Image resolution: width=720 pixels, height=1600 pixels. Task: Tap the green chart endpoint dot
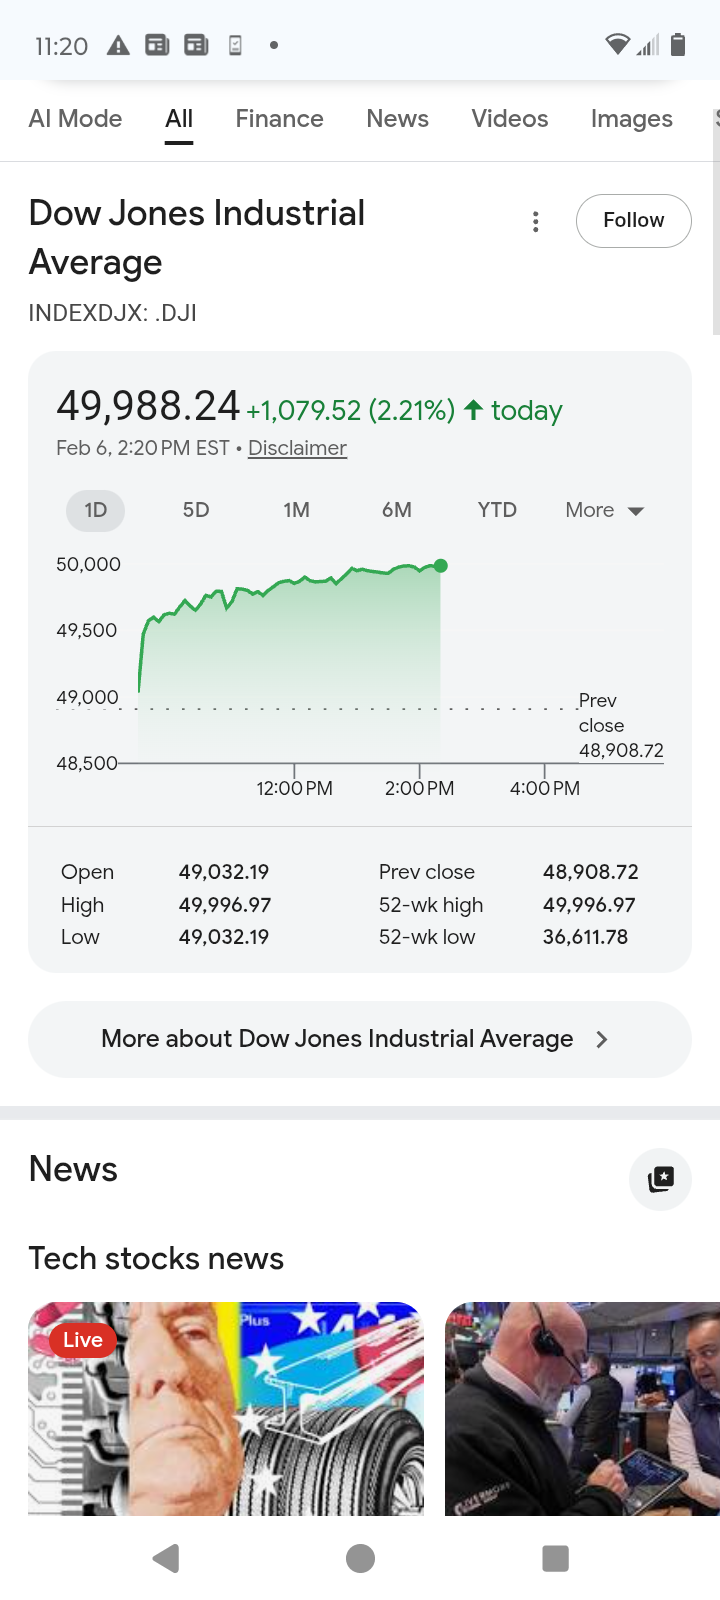click(x=441, y=566)
